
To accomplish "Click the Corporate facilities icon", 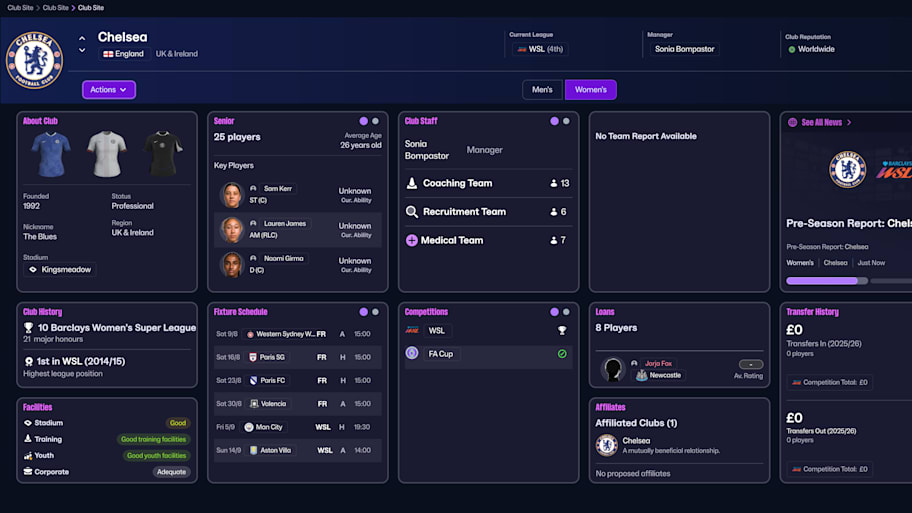I will (28, 472).
